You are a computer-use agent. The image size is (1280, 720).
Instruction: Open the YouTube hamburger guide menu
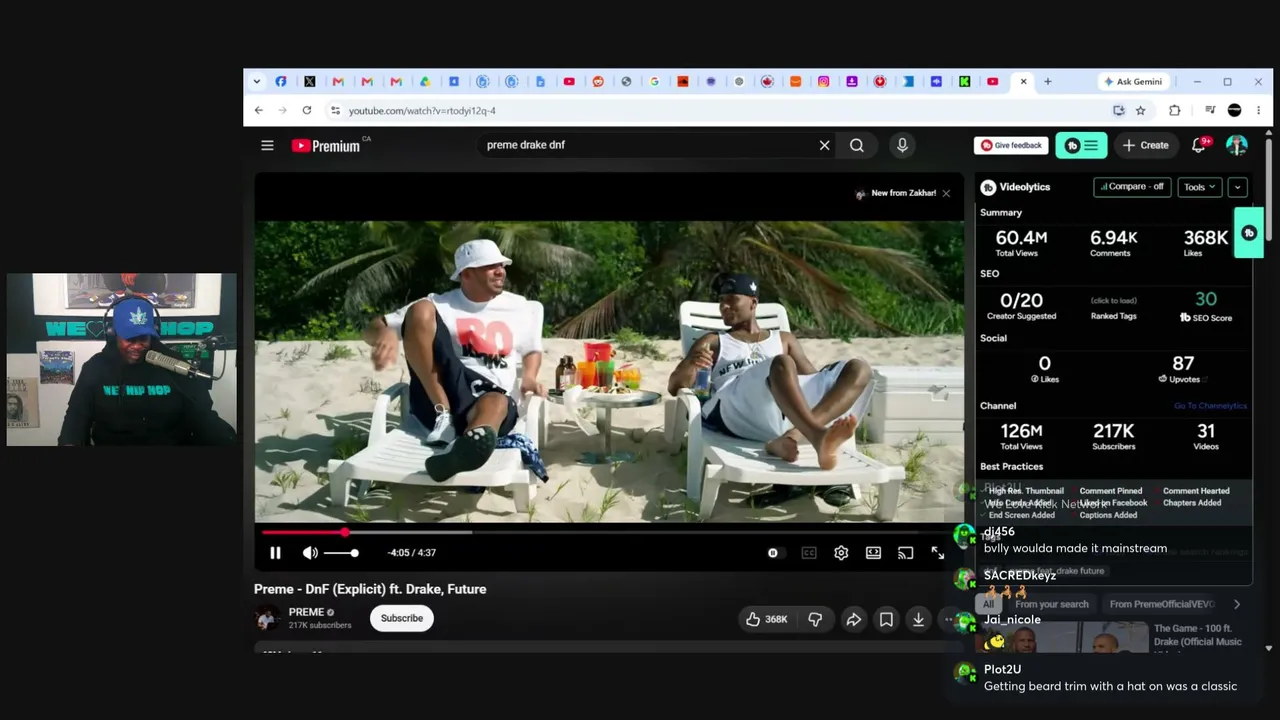pyautogui.click(x=267, y=145)
